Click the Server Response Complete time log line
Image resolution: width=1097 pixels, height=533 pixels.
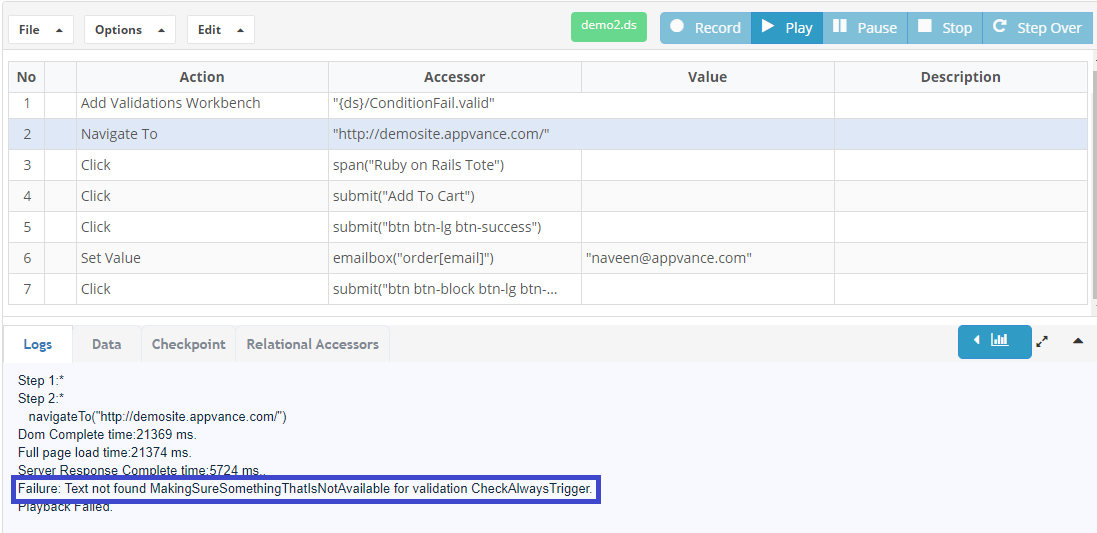coord(142,471)
